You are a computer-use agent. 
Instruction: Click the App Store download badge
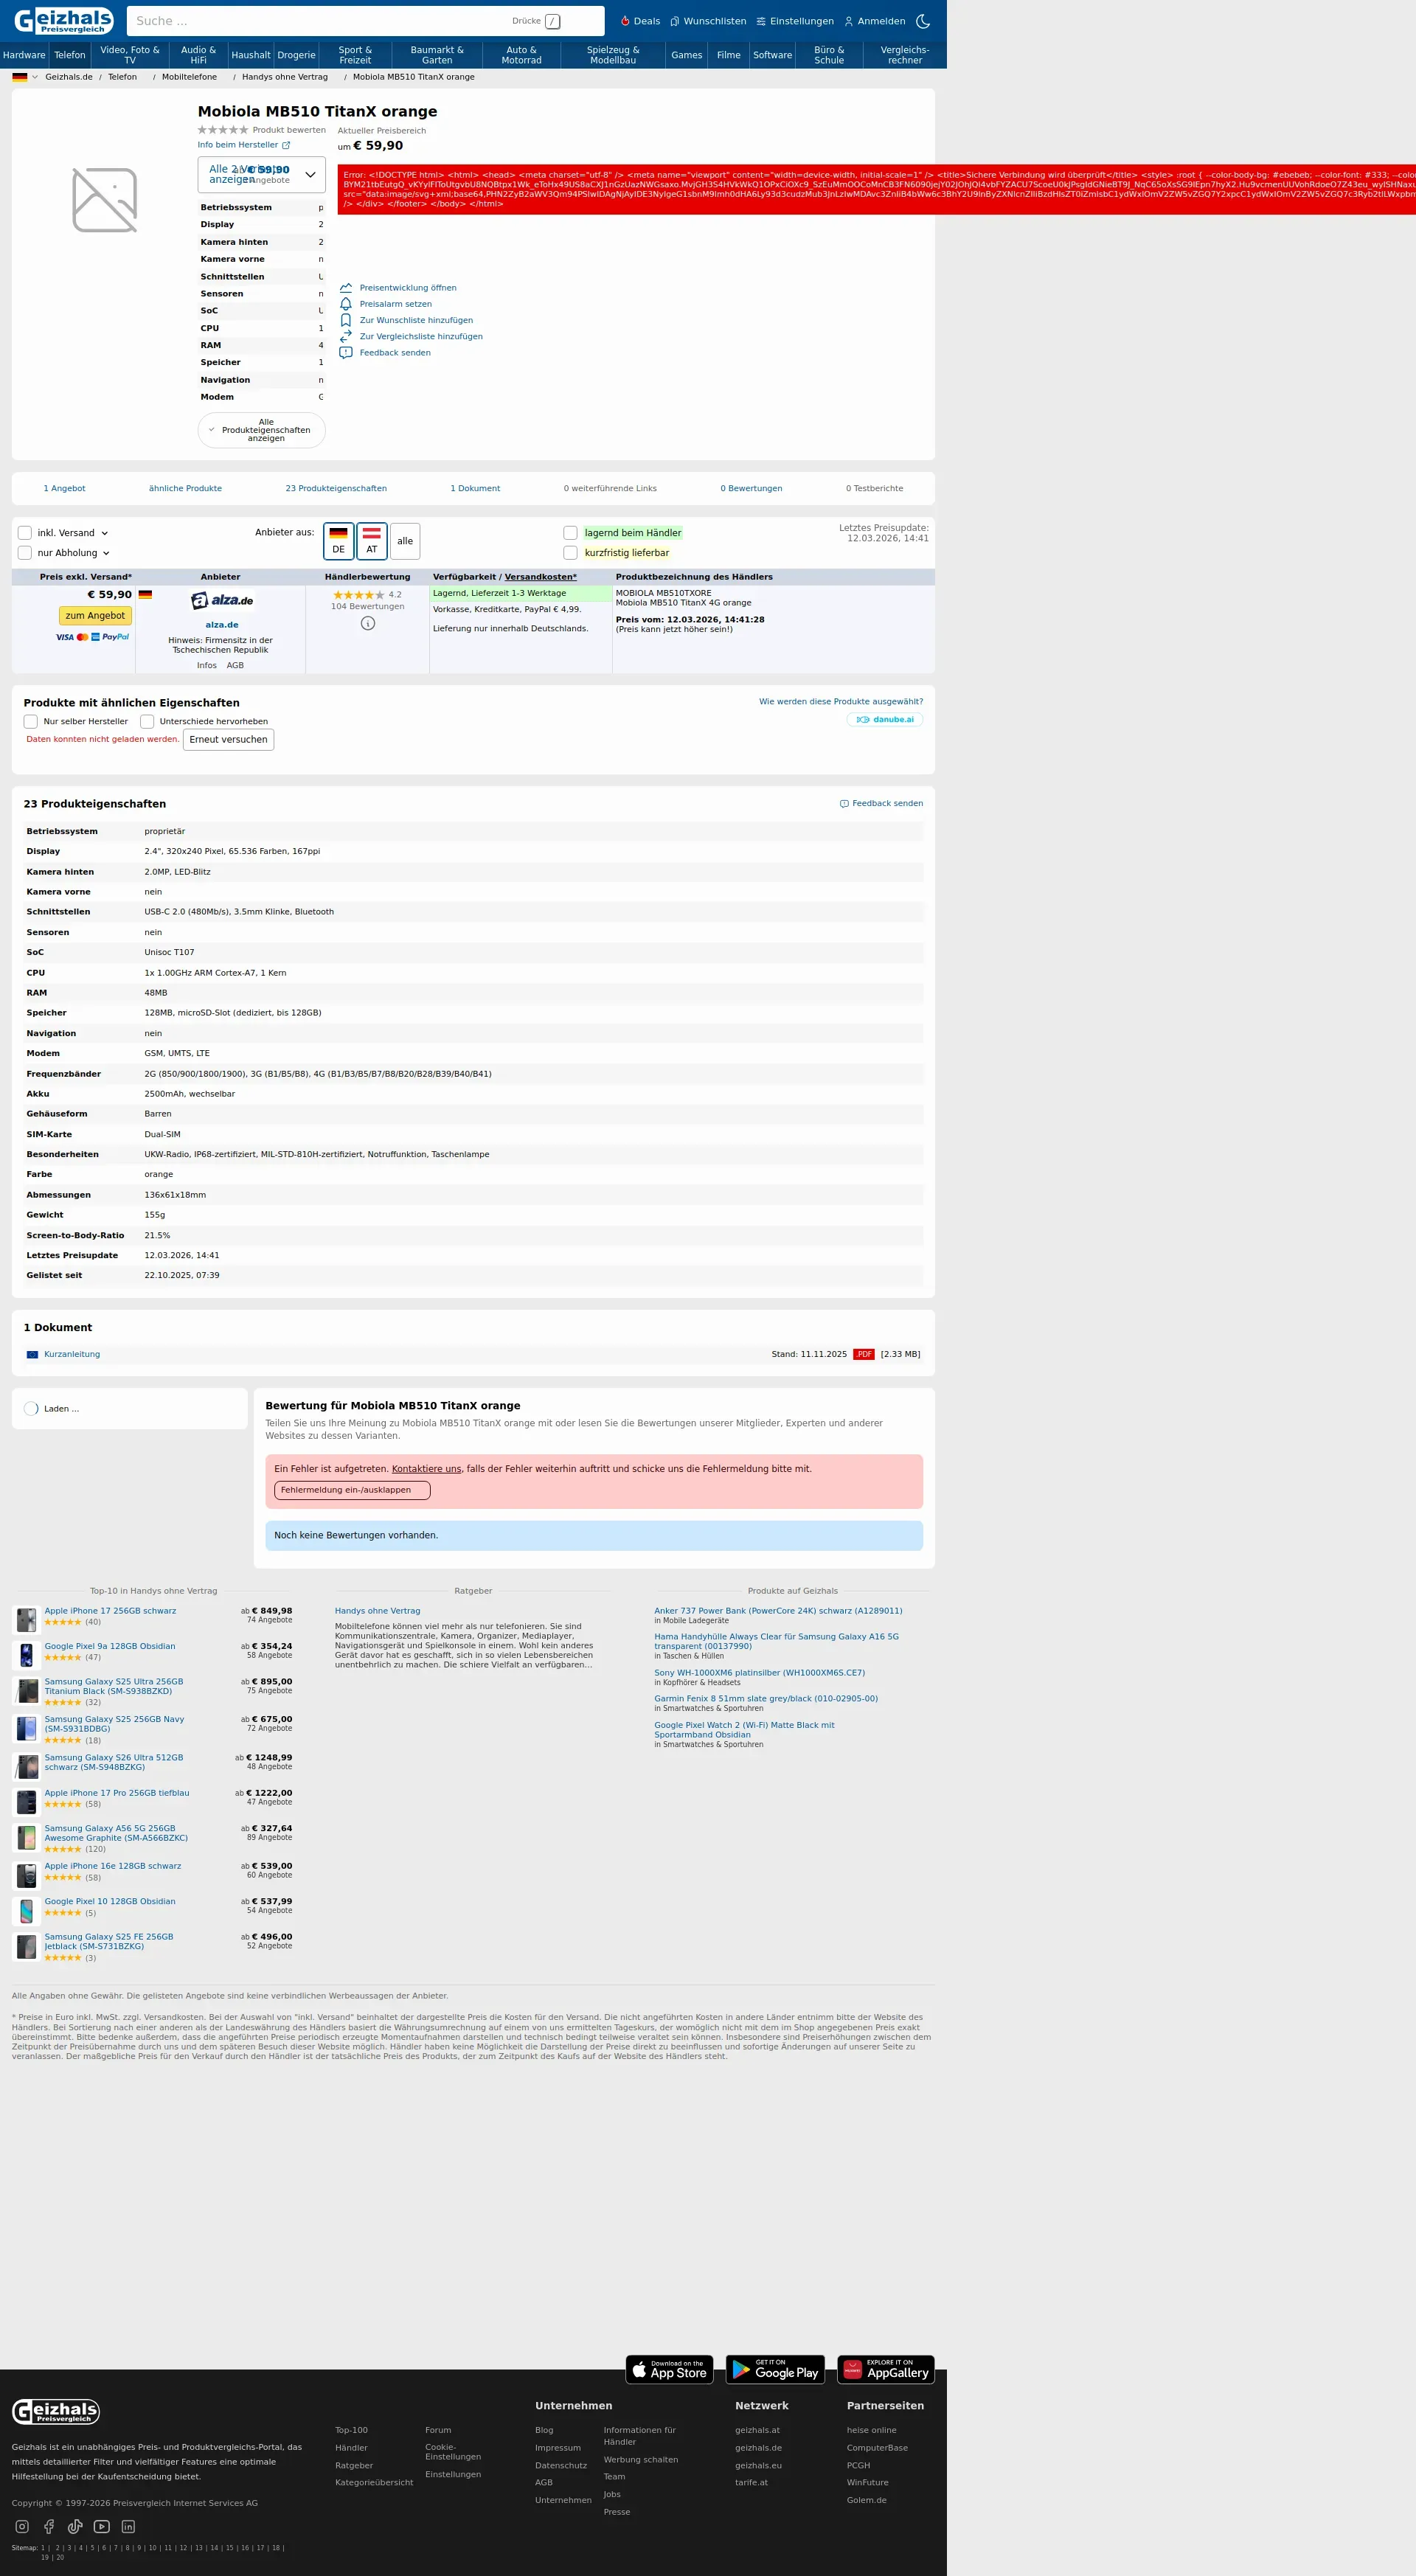tap(669, 2369)
